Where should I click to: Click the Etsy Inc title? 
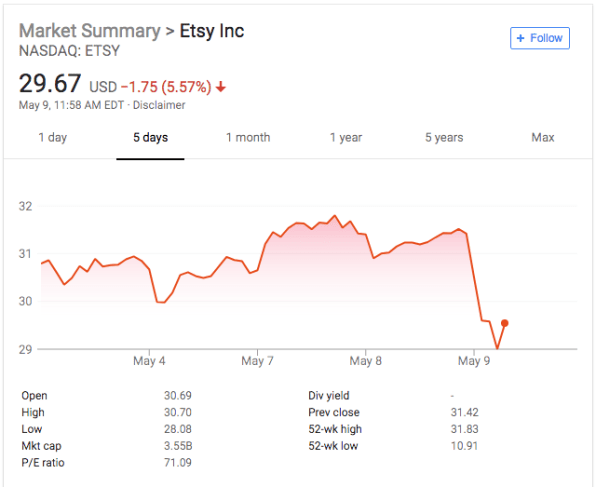pyautogui.click(x=212, y=31)
